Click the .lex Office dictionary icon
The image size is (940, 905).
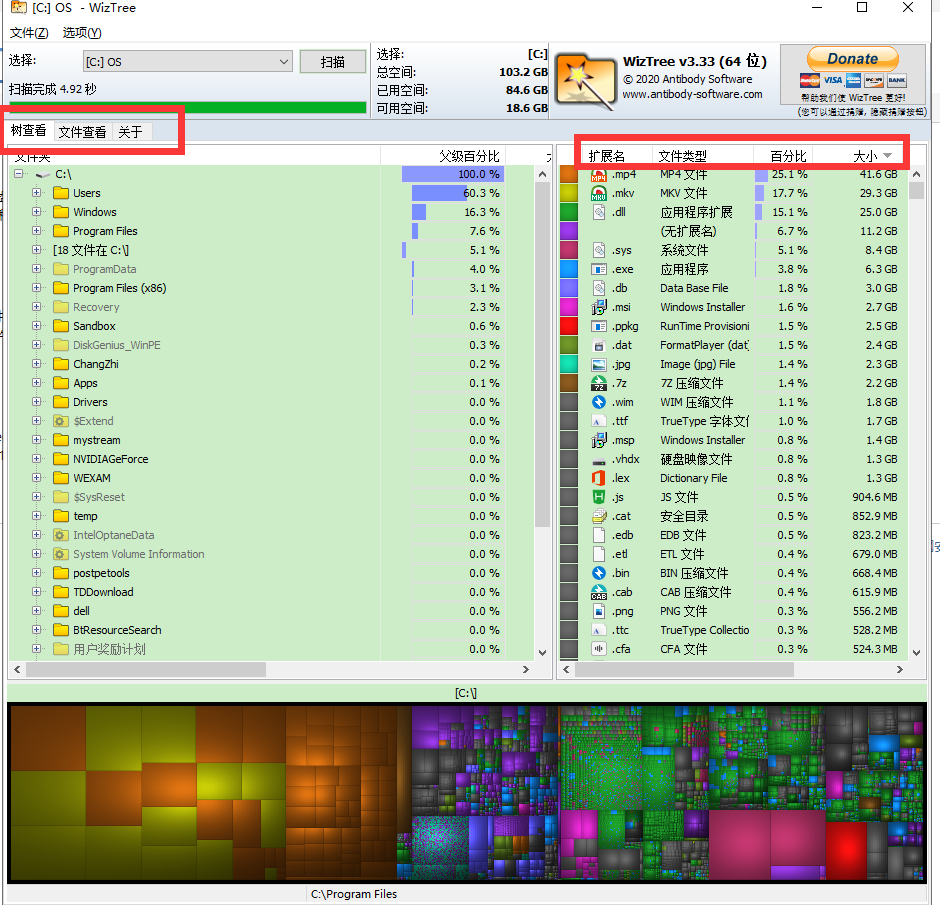click(x=599, y=478)
